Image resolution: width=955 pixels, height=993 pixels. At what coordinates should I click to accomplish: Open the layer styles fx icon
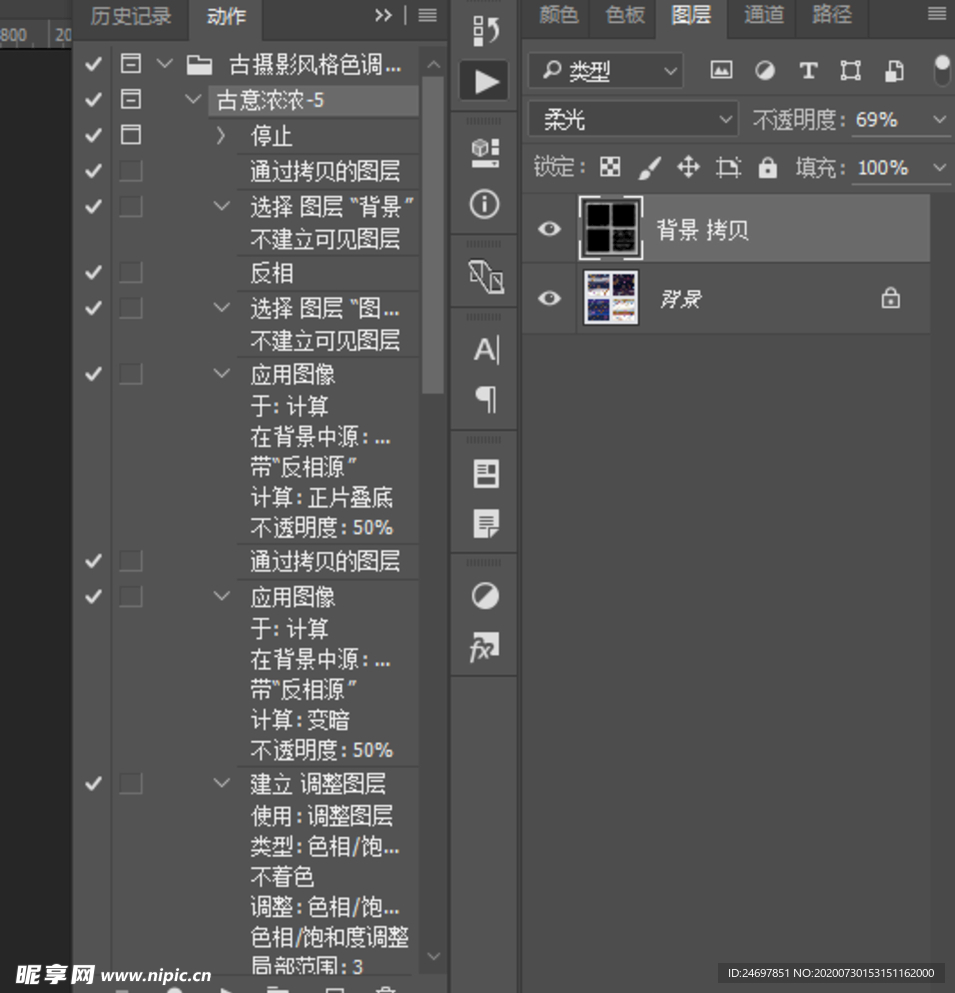tap(483, 647)
